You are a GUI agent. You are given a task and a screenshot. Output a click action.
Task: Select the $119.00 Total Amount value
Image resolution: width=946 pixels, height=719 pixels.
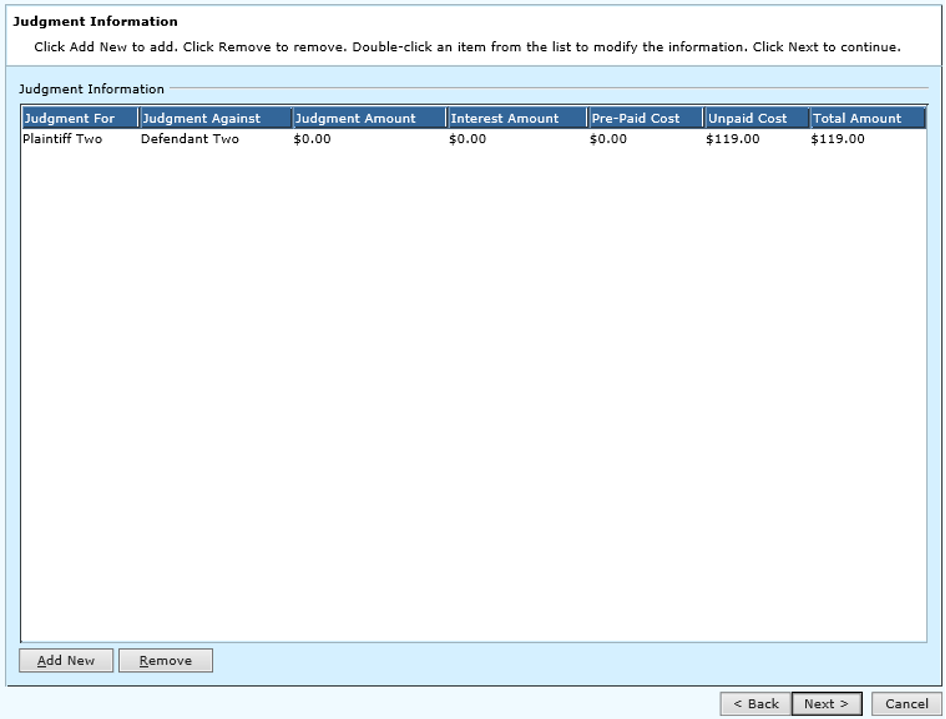point(838,139)
